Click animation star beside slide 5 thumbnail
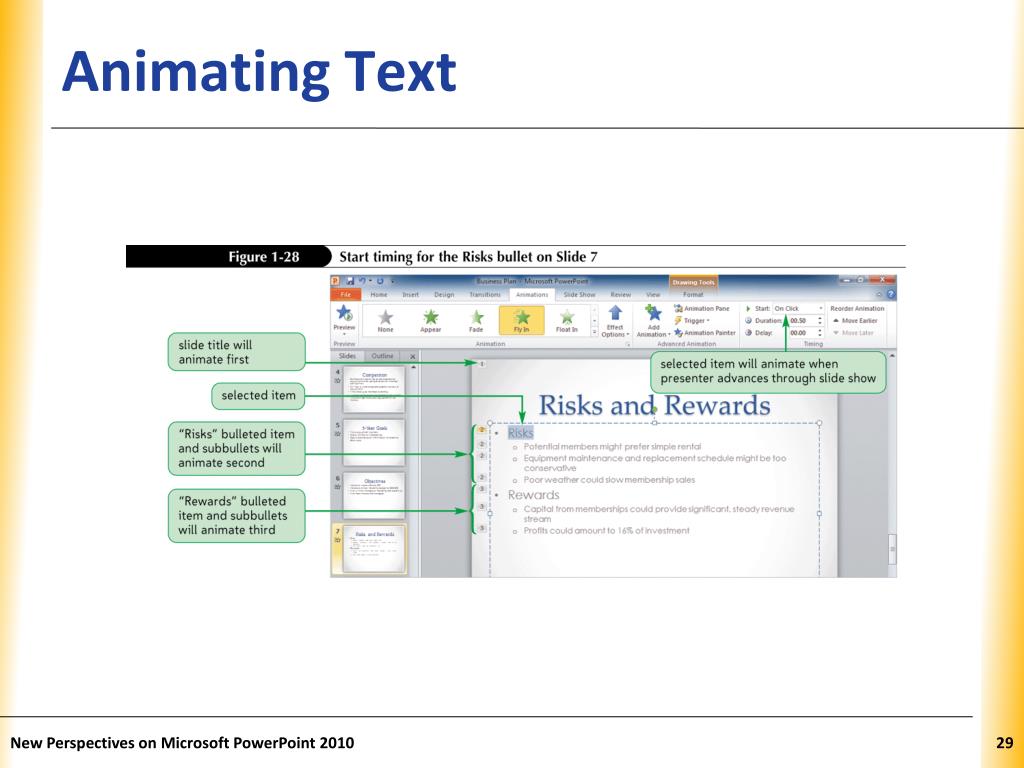This screenshot has height=768, width=1024. pos(338,433)
